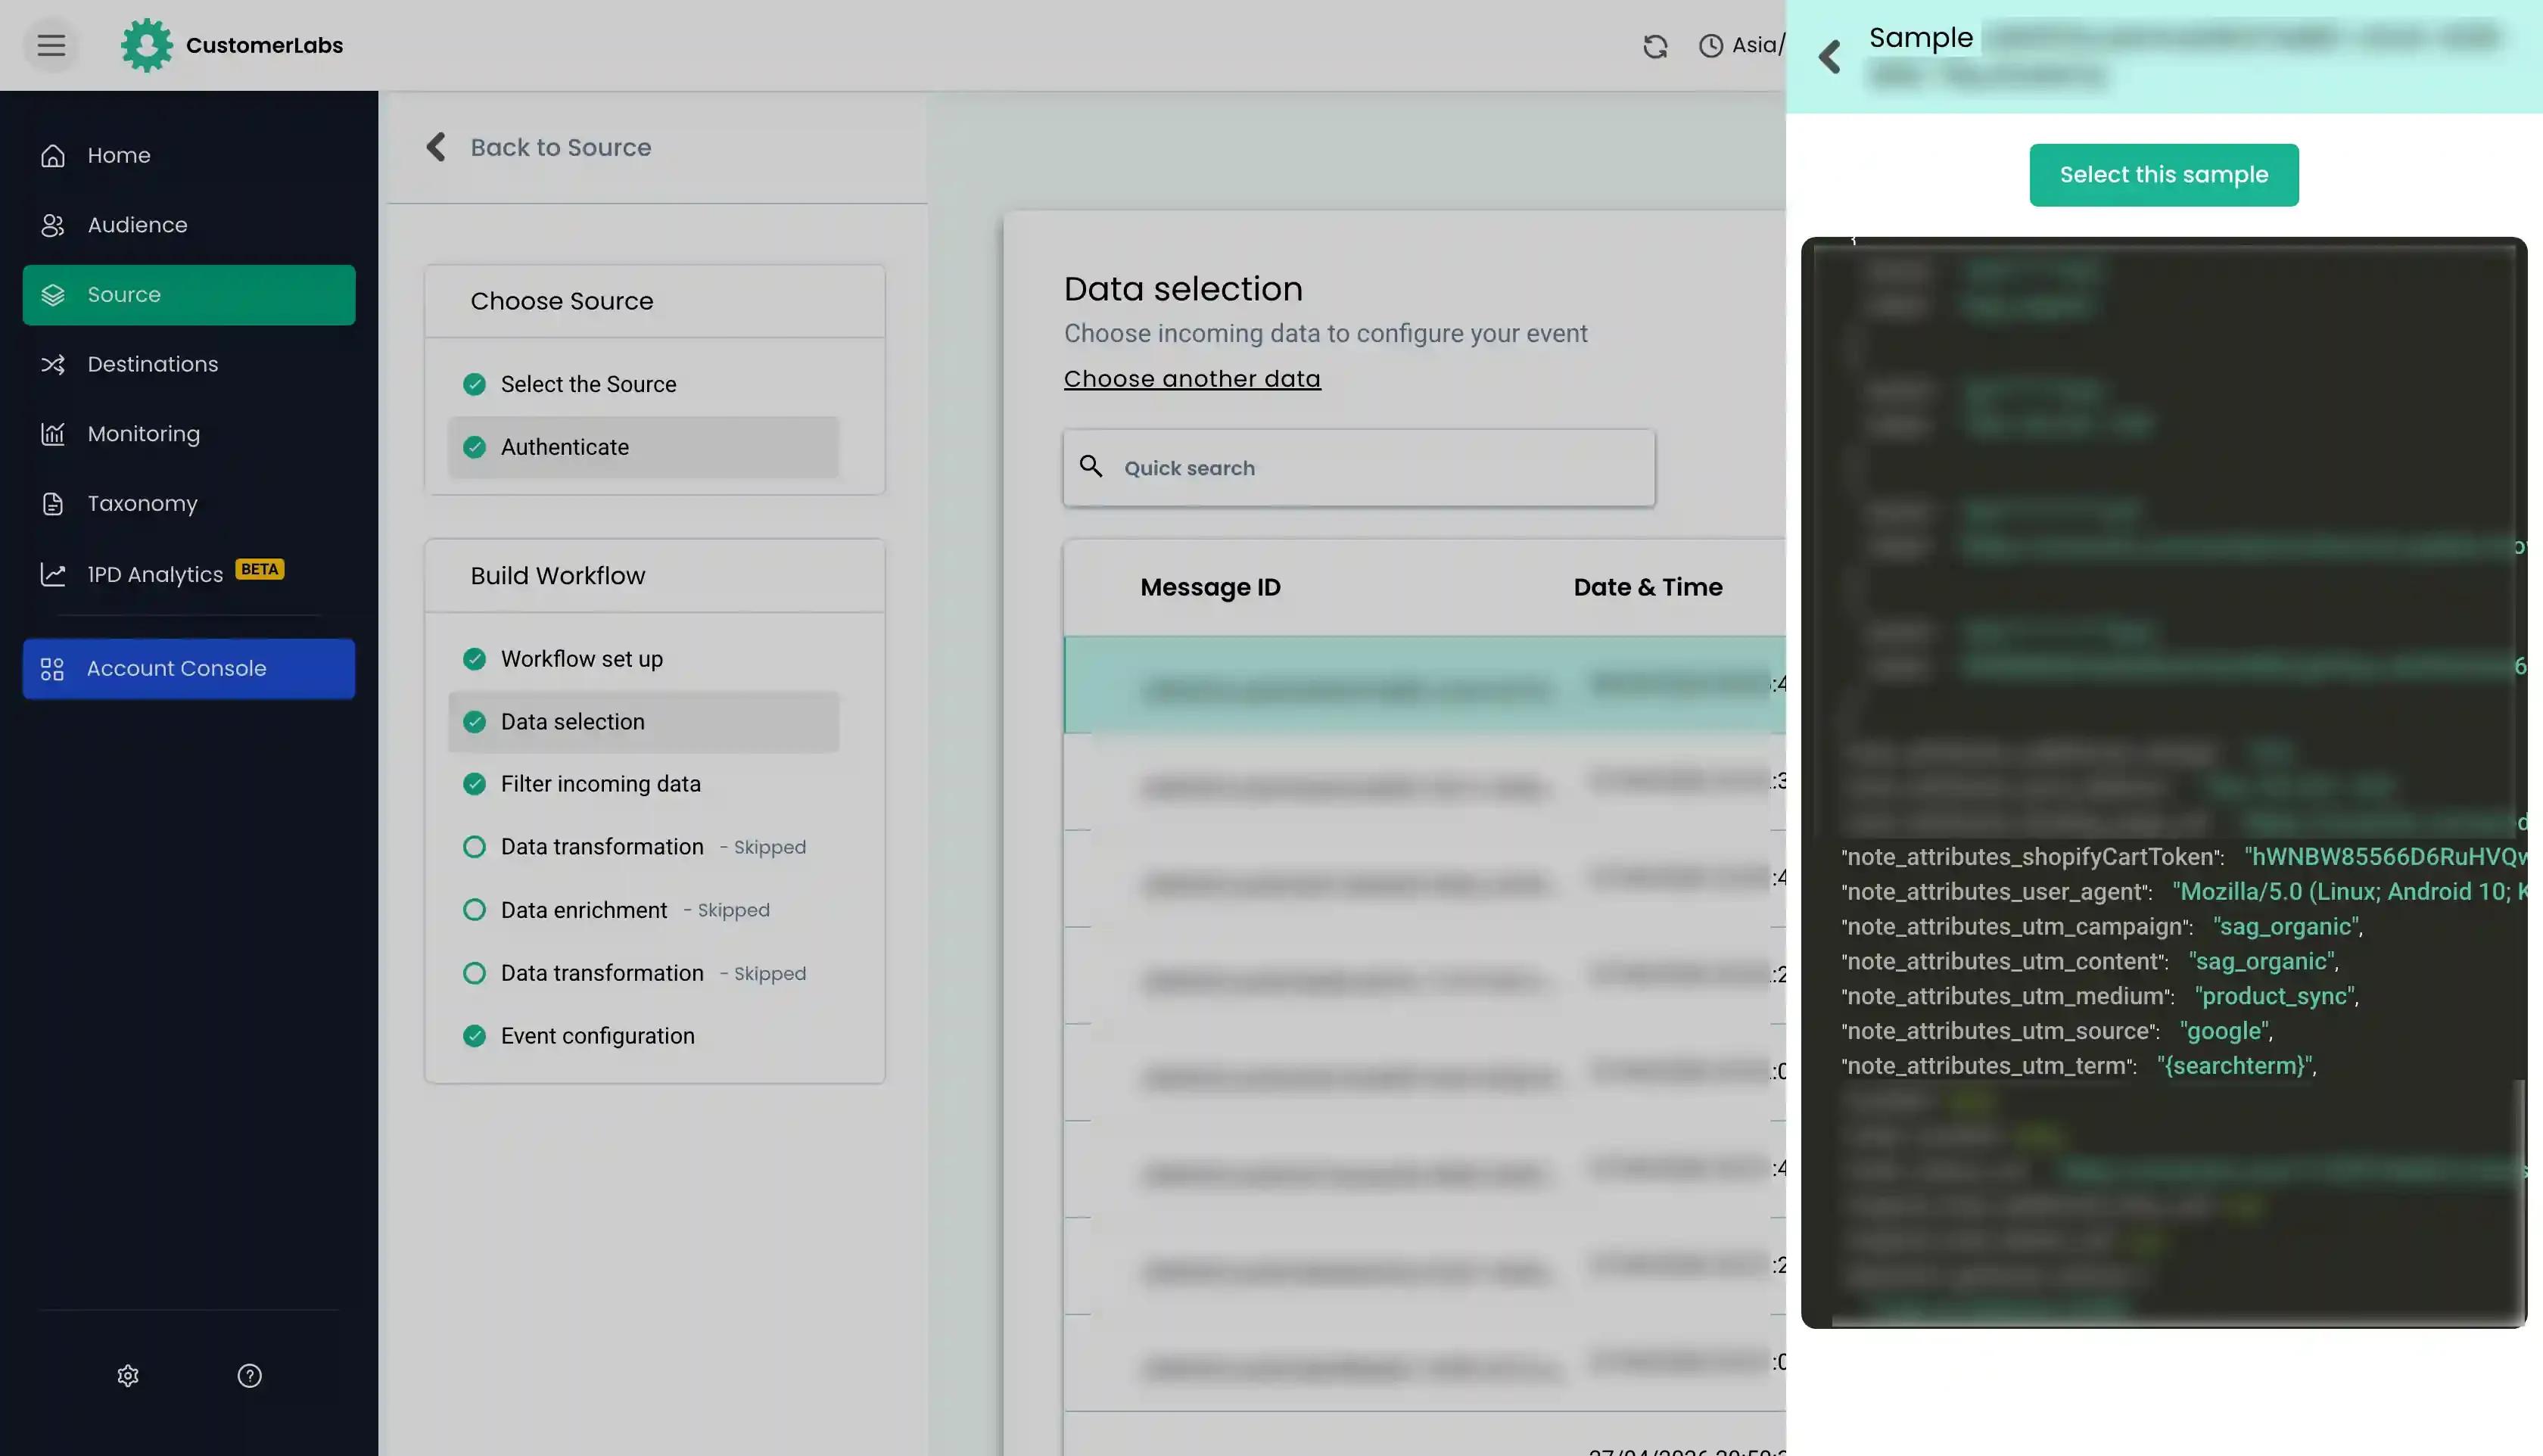This screenshot has height=1456, width=2543.
Task: Click the CustomerLabs gear logo
Action: pos(146,45)
